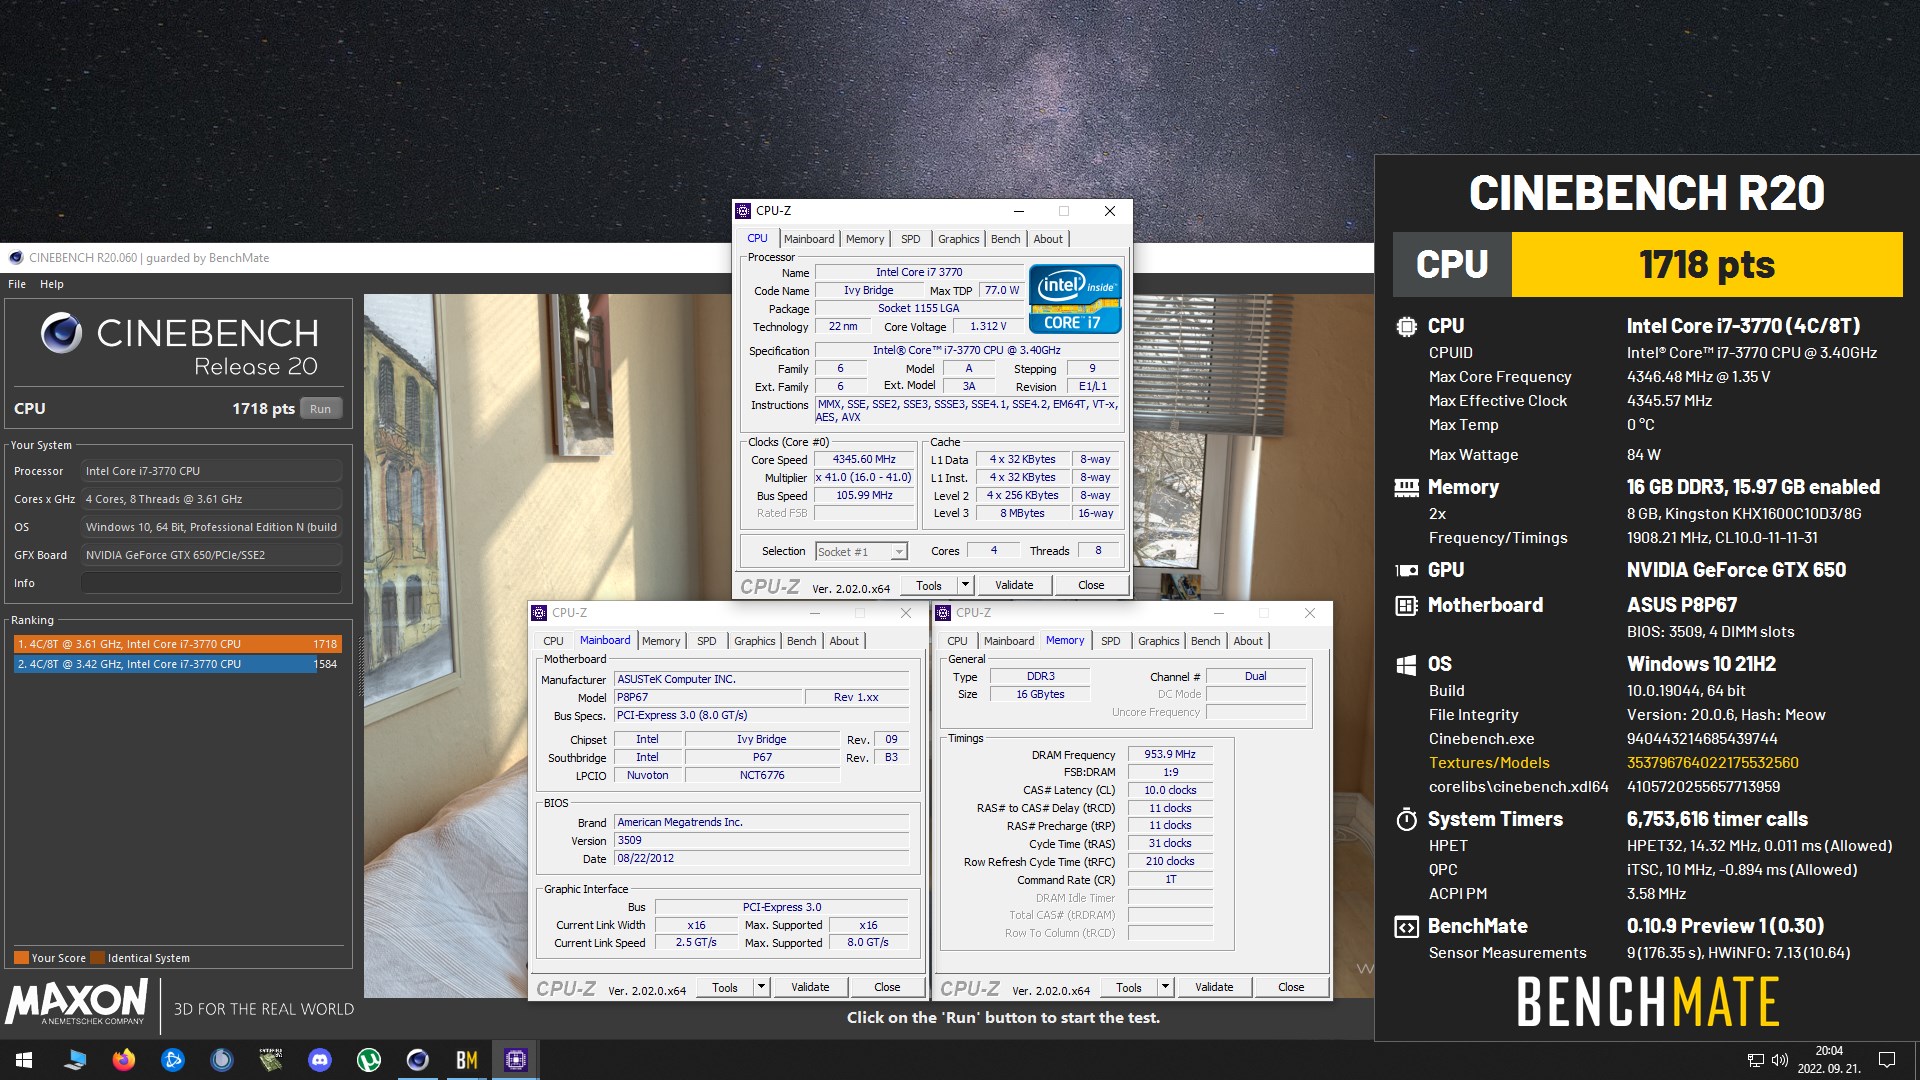Open the volume control in the tray

[1780, 1060]
